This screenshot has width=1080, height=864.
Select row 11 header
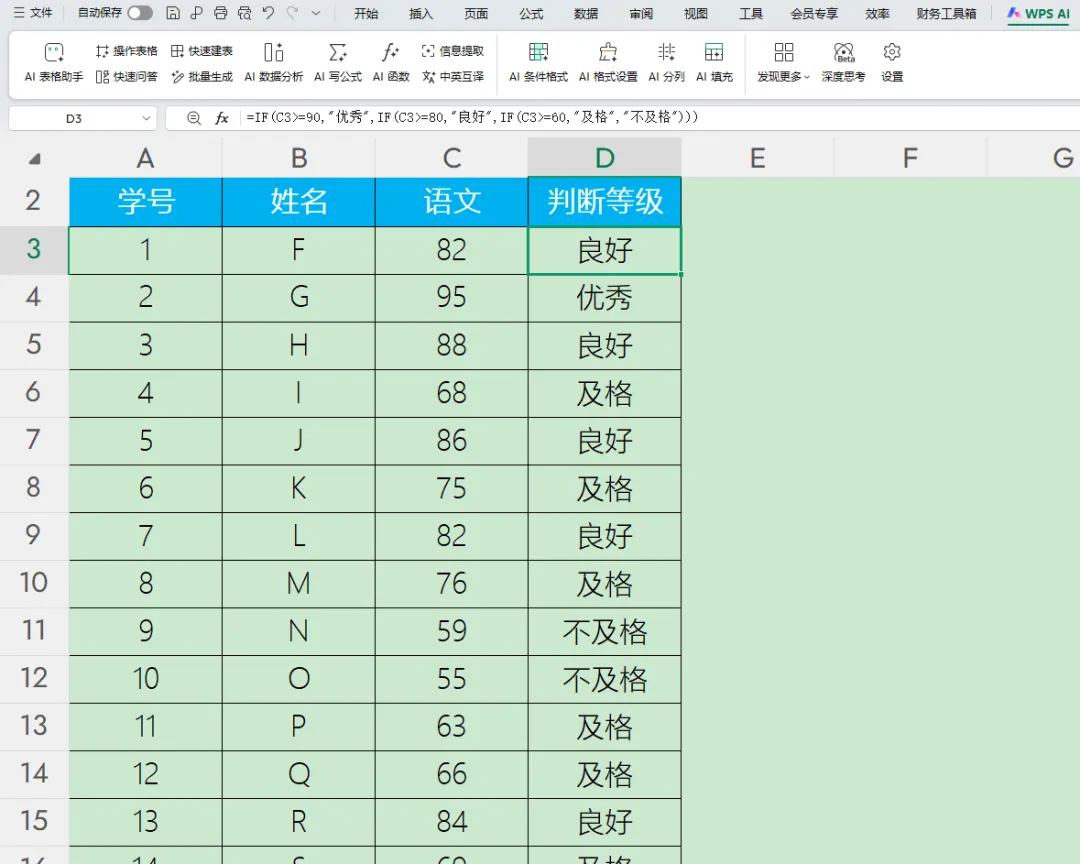(x=34, y=631)
